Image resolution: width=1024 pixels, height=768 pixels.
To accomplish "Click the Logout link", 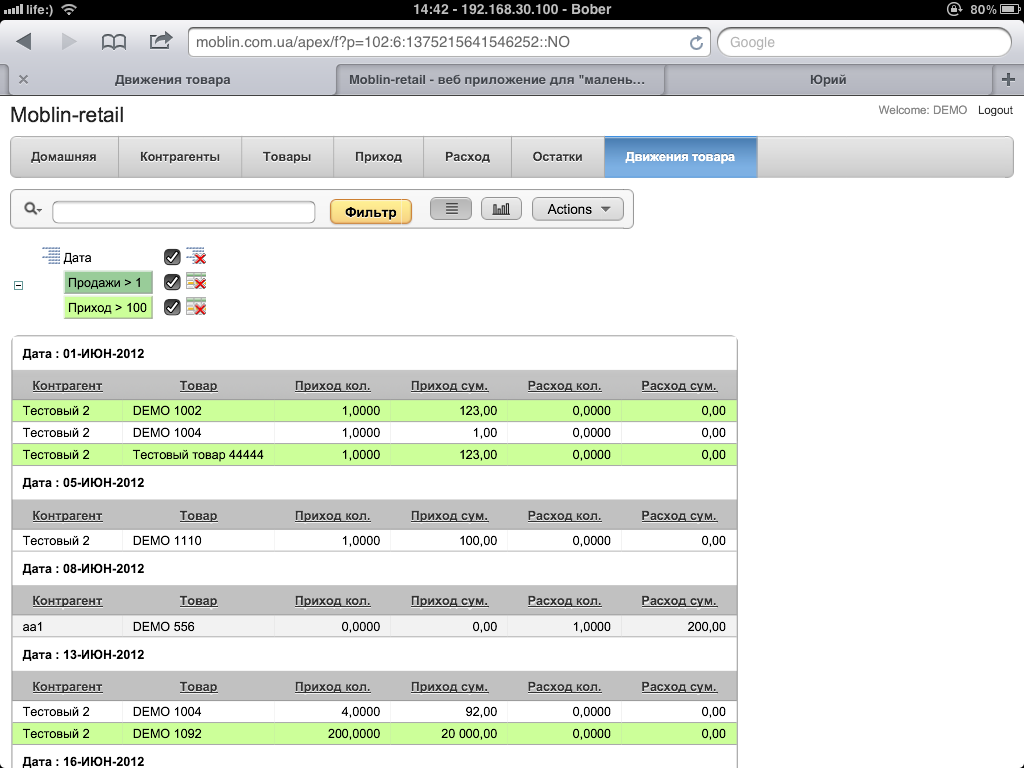I will click(x=995, y=110).
